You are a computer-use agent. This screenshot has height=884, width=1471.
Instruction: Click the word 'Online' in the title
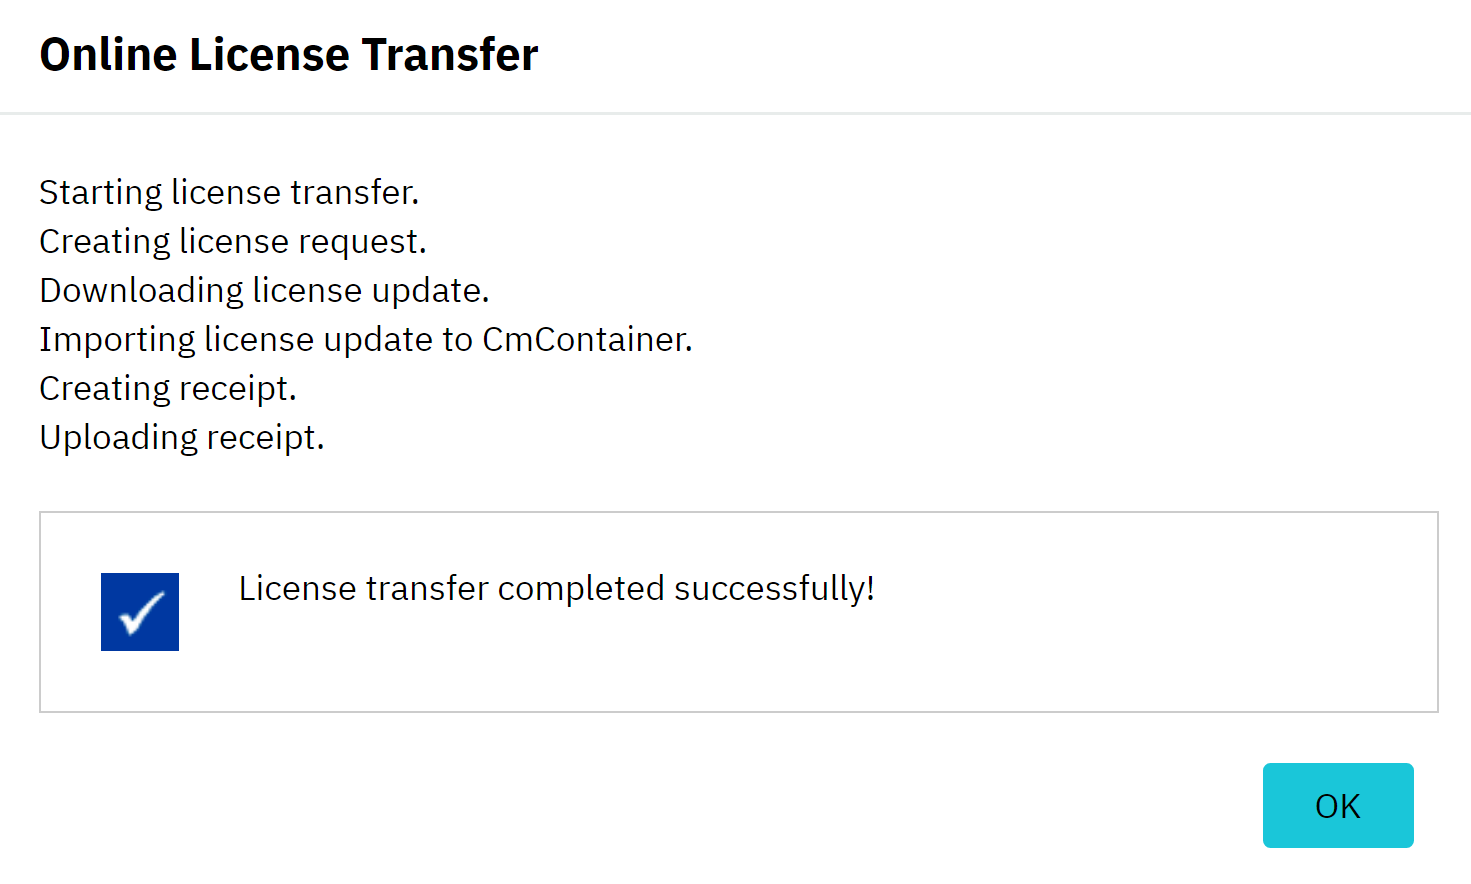pos(108,55)
